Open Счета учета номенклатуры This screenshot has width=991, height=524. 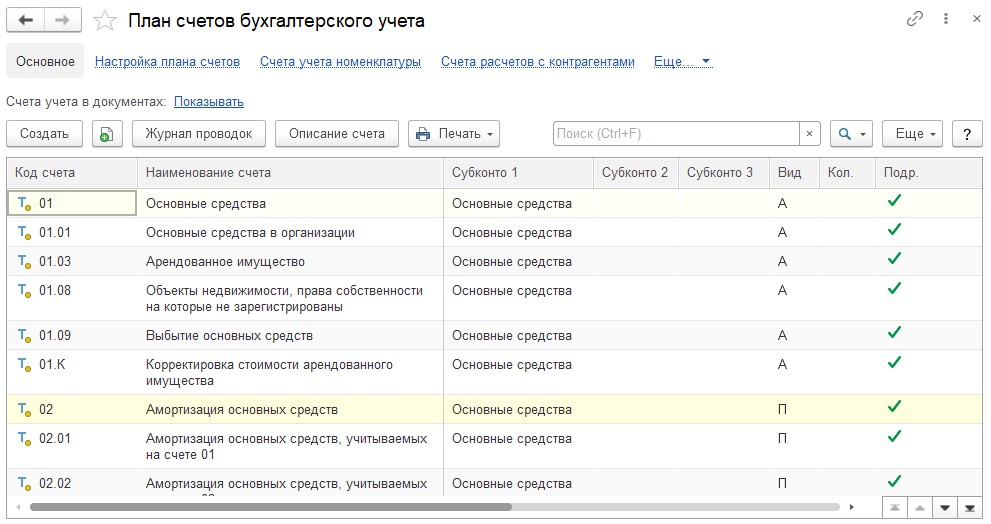coord(341,62)
